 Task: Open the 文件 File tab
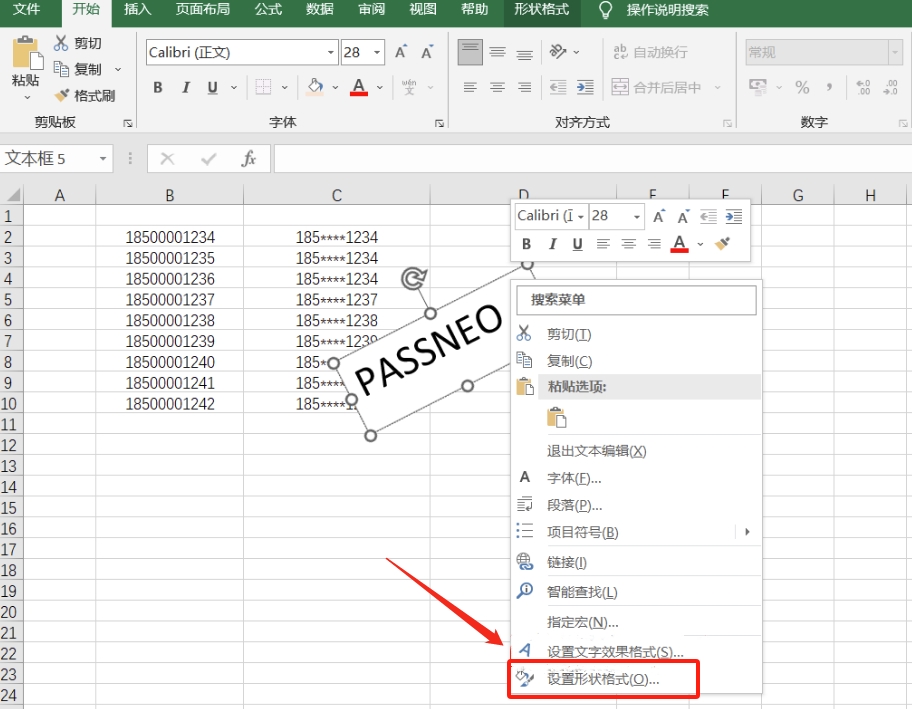pyautogui.click(x=27, y=10)
